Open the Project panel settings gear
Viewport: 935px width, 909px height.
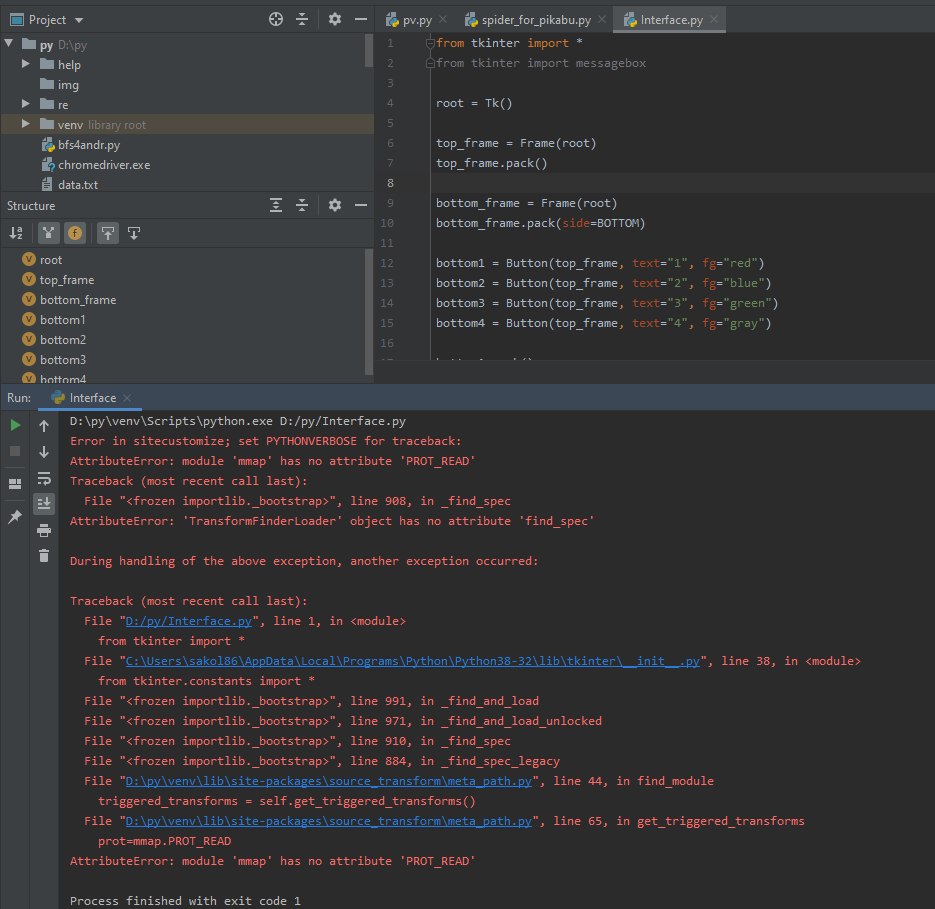pyautogui.click(x=335, y=19)
